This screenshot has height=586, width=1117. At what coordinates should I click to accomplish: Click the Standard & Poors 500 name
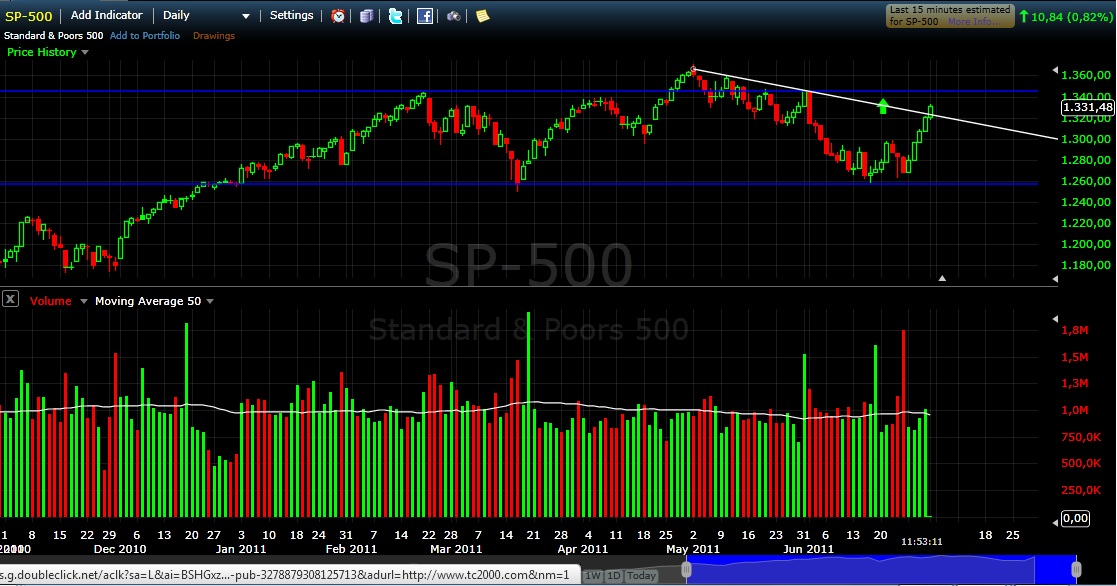click(x=53, y=36)
